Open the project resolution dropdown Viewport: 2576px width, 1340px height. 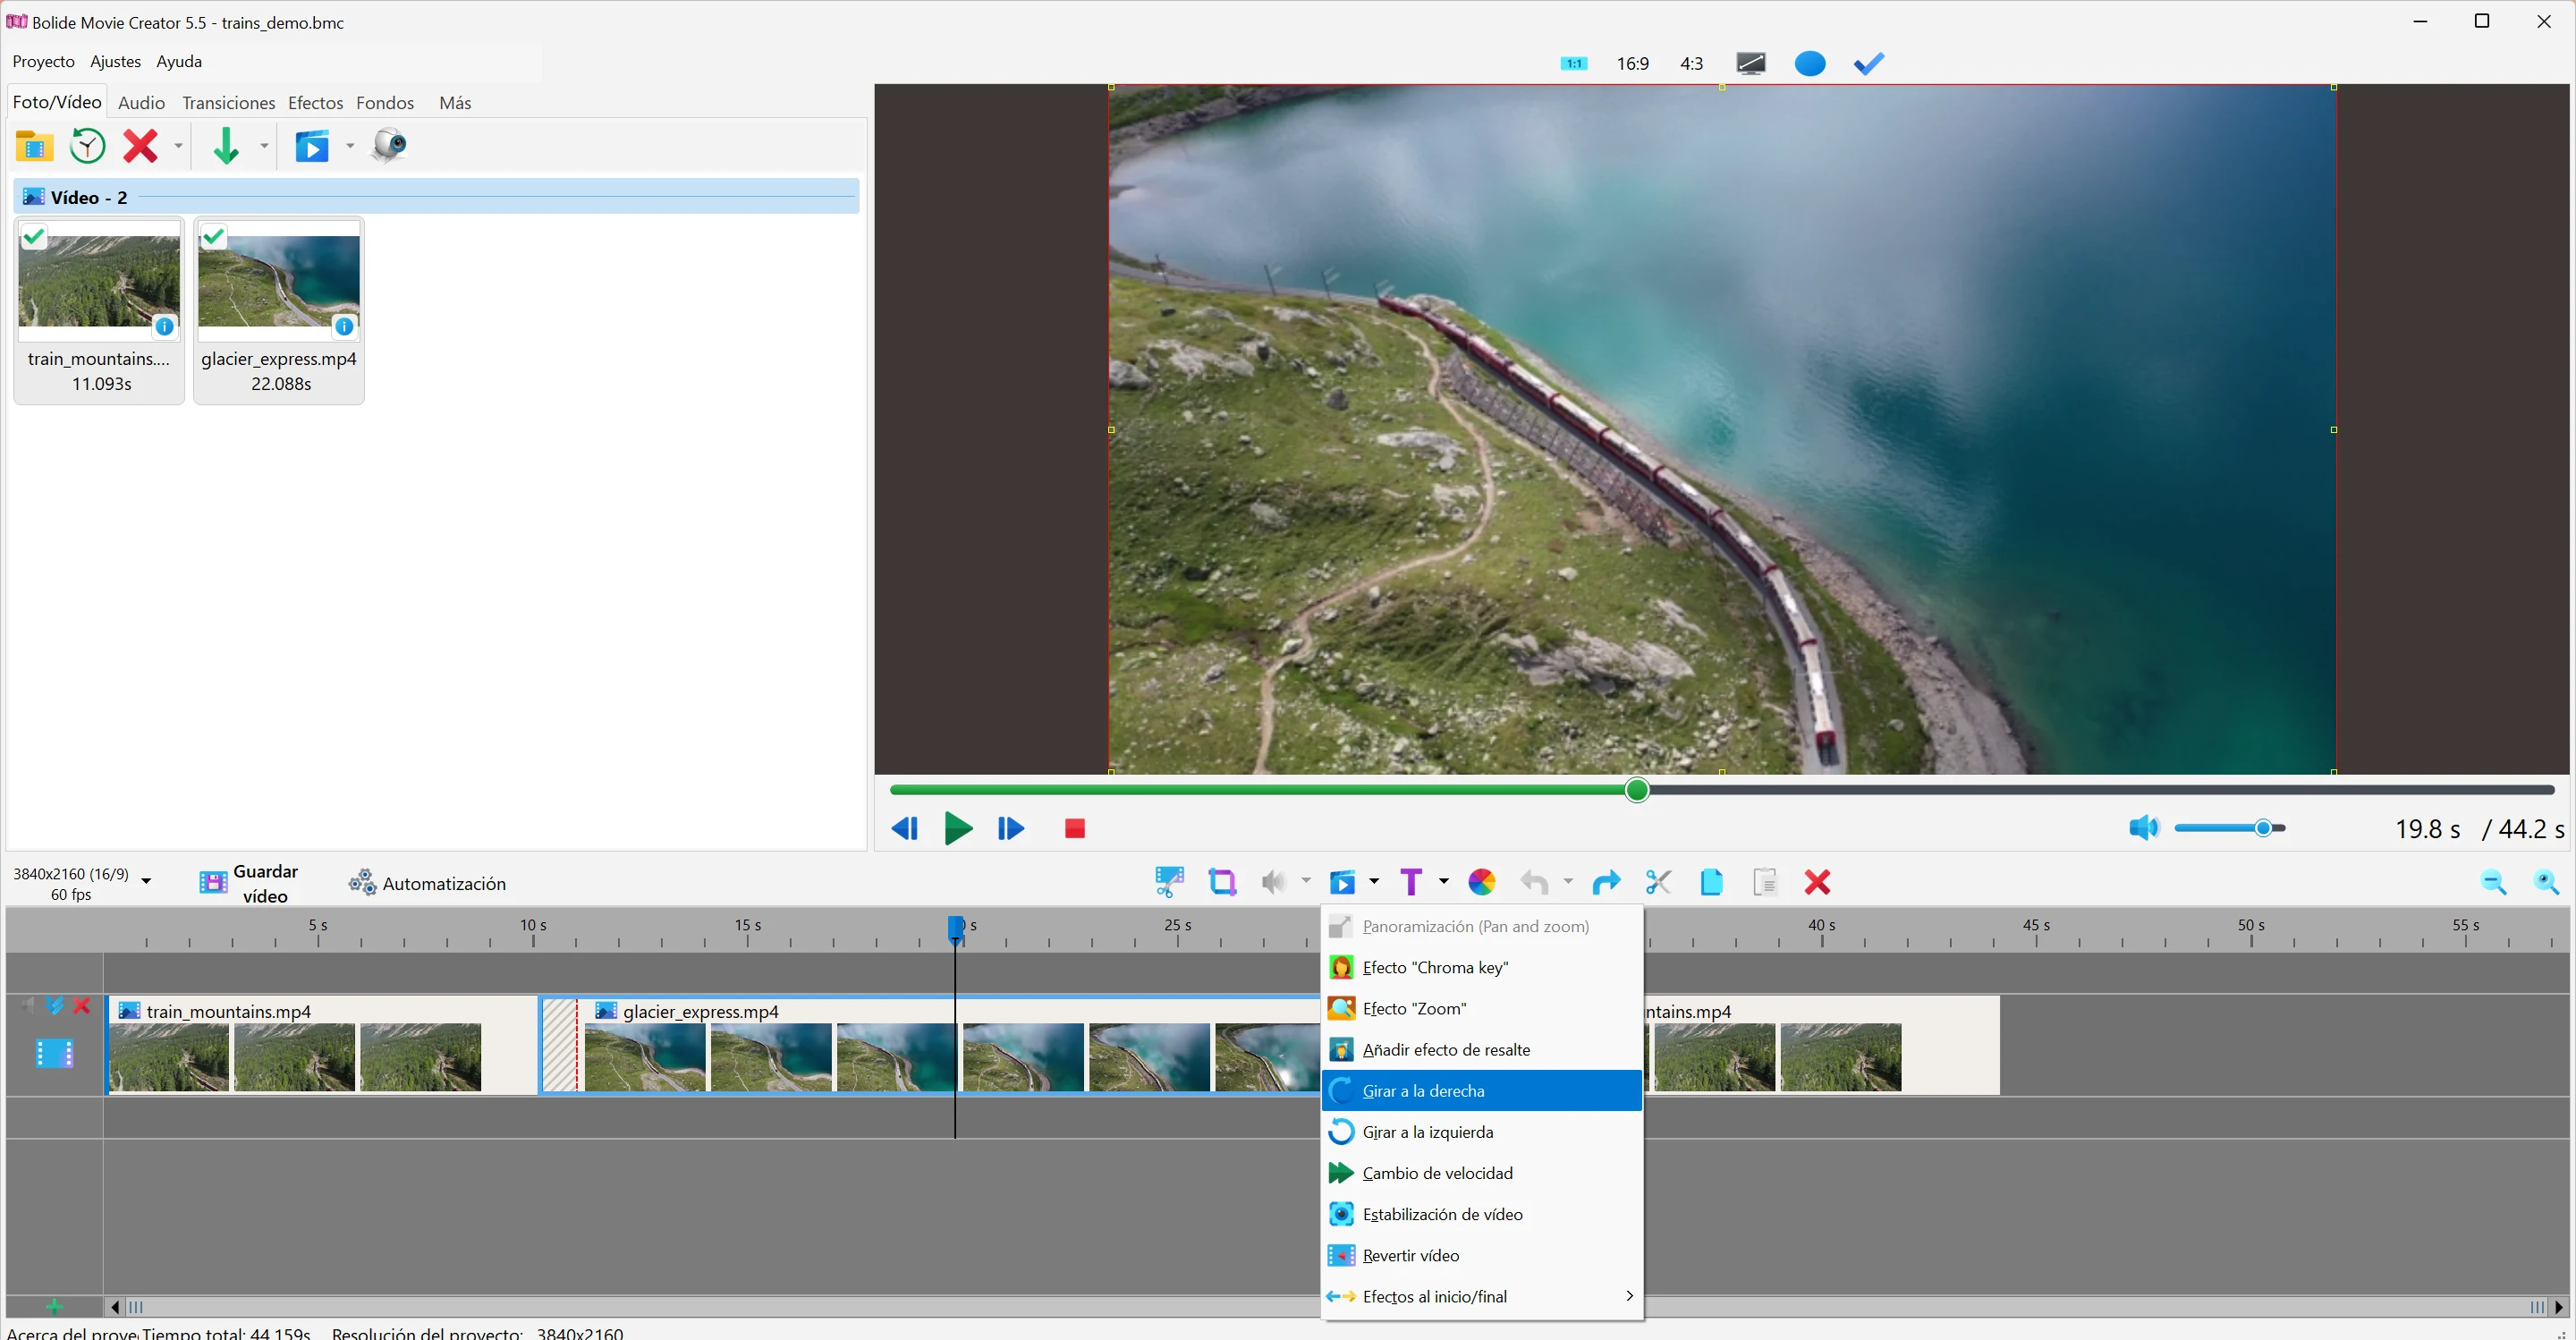click(x=147, y=881)
